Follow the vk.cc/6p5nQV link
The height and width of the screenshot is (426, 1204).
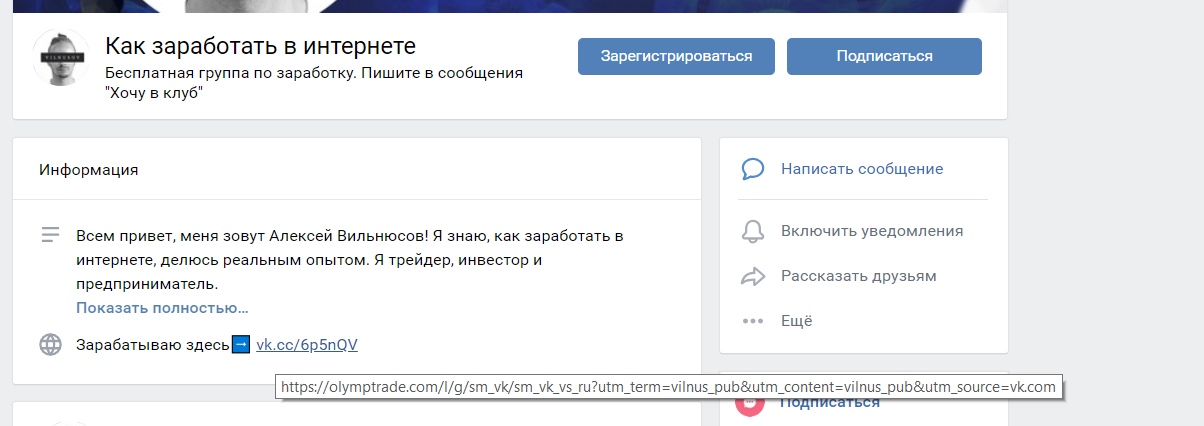click(x=307, y=345)
